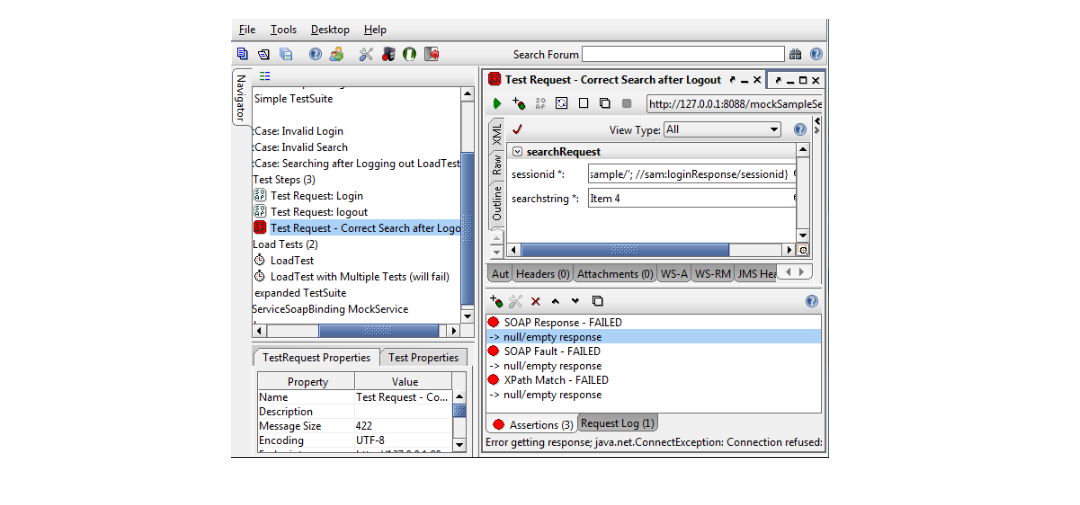Select the Raw vertical editor tab

[x=497, y=165]
